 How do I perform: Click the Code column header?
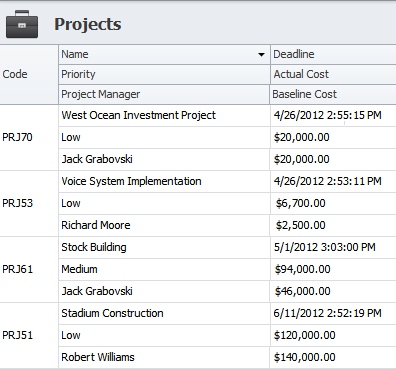(x=29, y=74)
